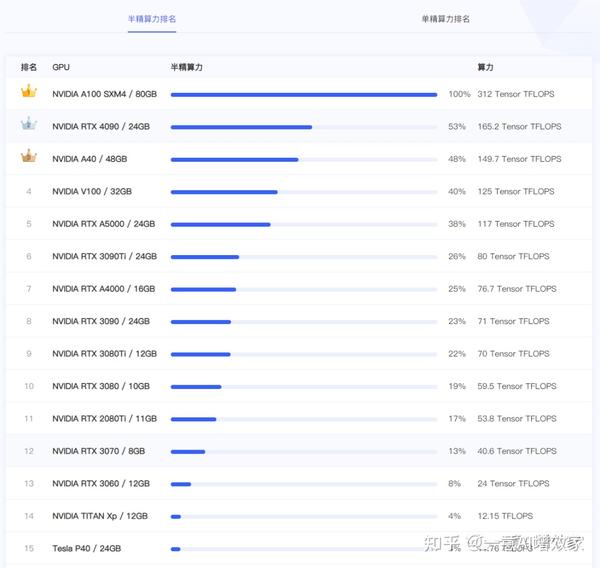
Task: Switch to the 半精算力排名 tab
Action: pos(152,19)
